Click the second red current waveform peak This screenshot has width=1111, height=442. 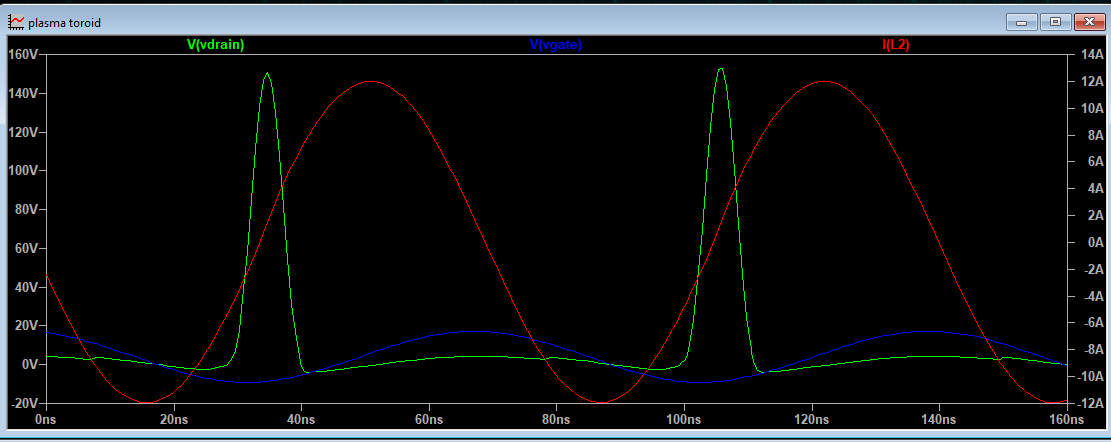[823, 81]
